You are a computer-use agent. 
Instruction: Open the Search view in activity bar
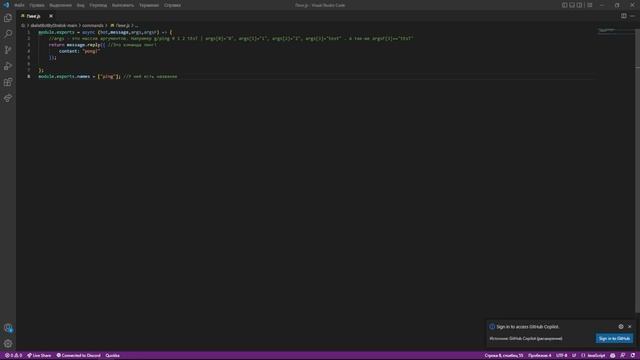pos(8,34)
